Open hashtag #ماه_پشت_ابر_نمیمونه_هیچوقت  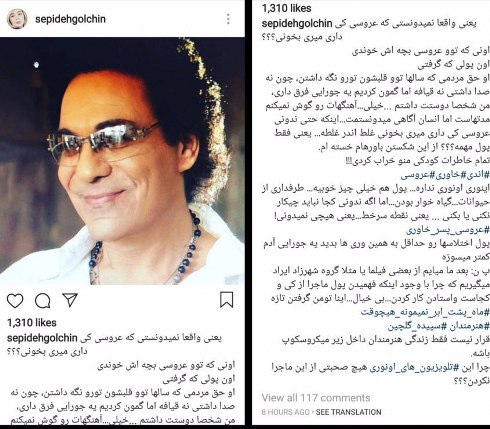[x=426, y=312]
